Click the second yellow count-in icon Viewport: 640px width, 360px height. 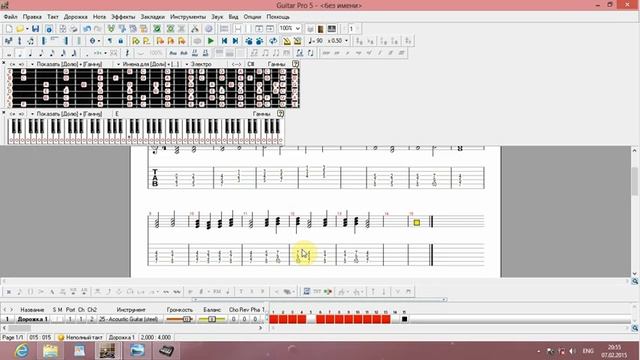tap(298, 41)
